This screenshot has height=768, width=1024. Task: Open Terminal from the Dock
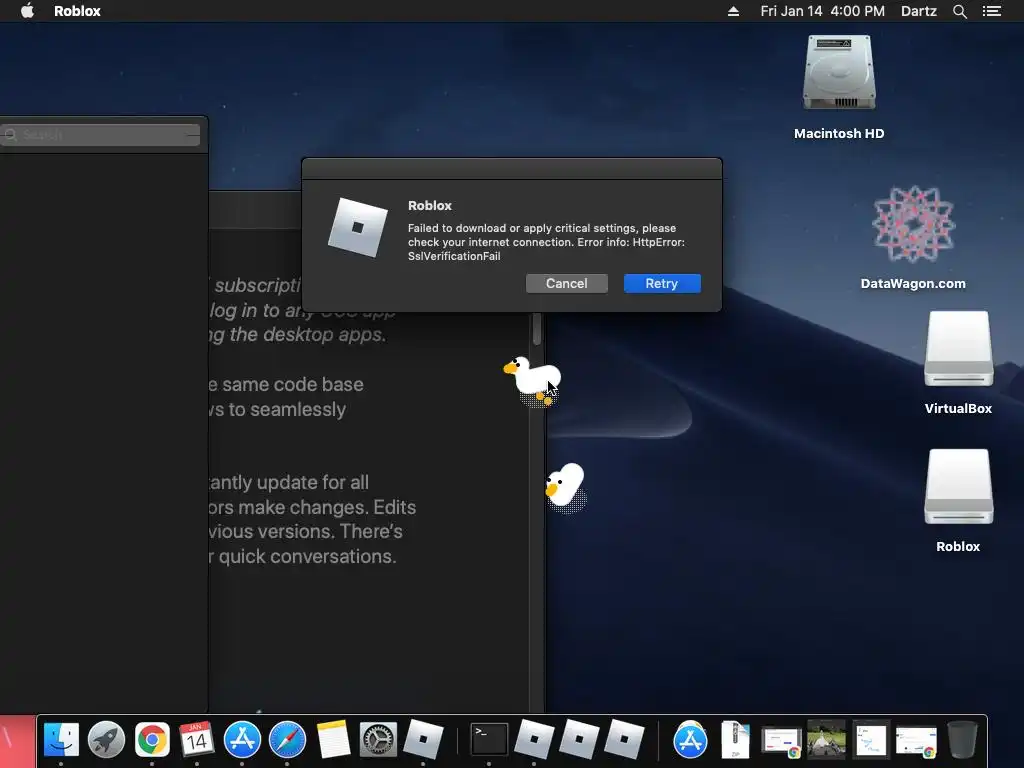[x=489, y=740]
